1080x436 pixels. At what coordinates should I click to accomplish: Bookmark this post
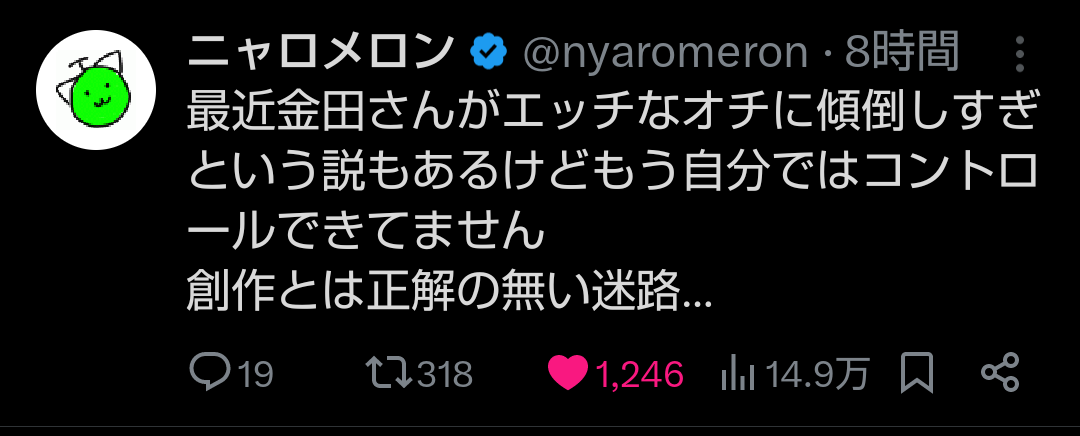(917, 373)
